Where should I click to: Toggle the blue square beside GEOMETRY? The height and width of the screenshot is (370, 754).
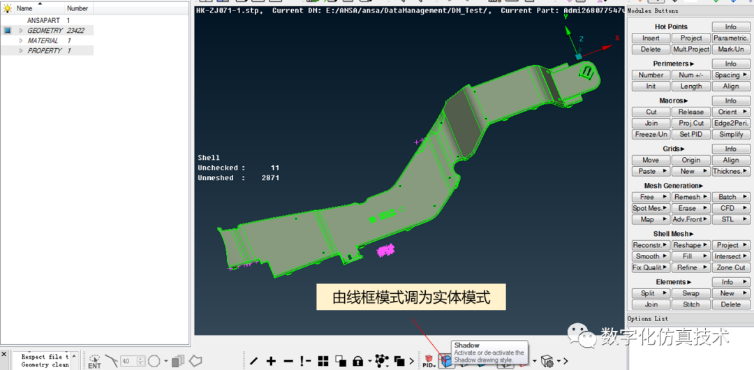(7, 30)
